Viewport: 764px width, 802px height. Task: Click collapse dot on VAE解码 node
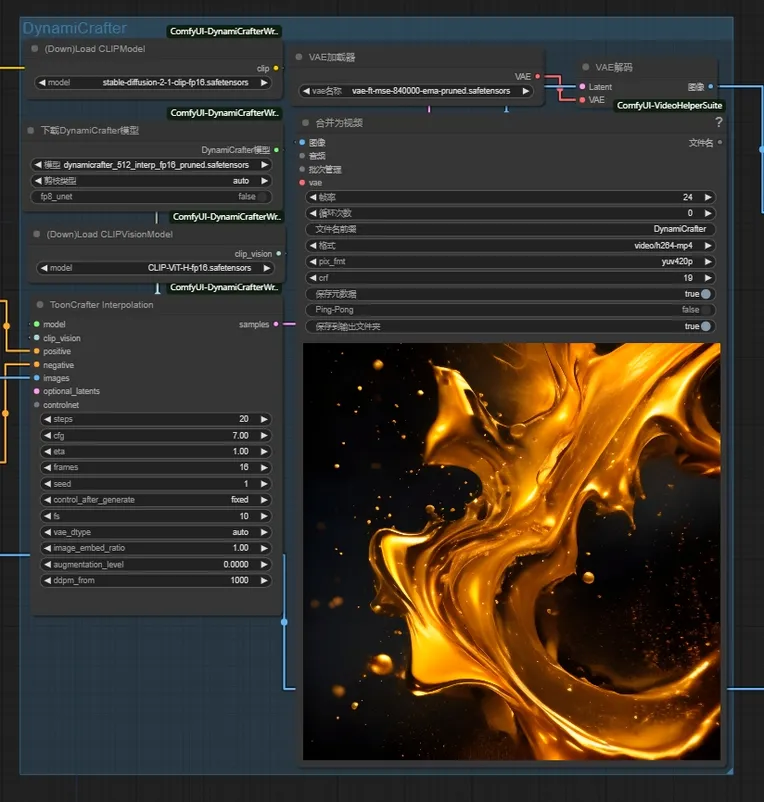coord(584,68)
